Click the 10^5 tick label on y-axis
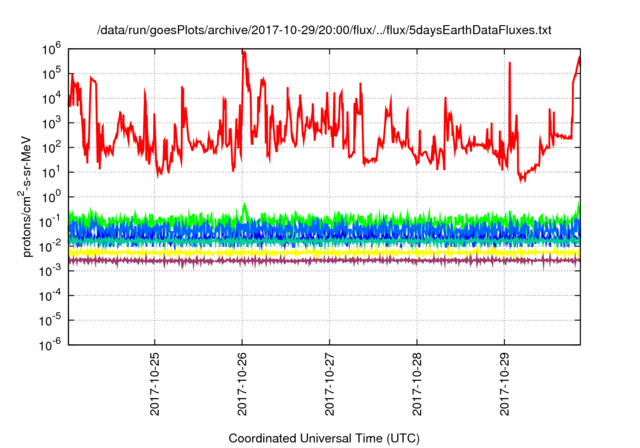Viewport: 640px width, 448px height. click(51, 74)
